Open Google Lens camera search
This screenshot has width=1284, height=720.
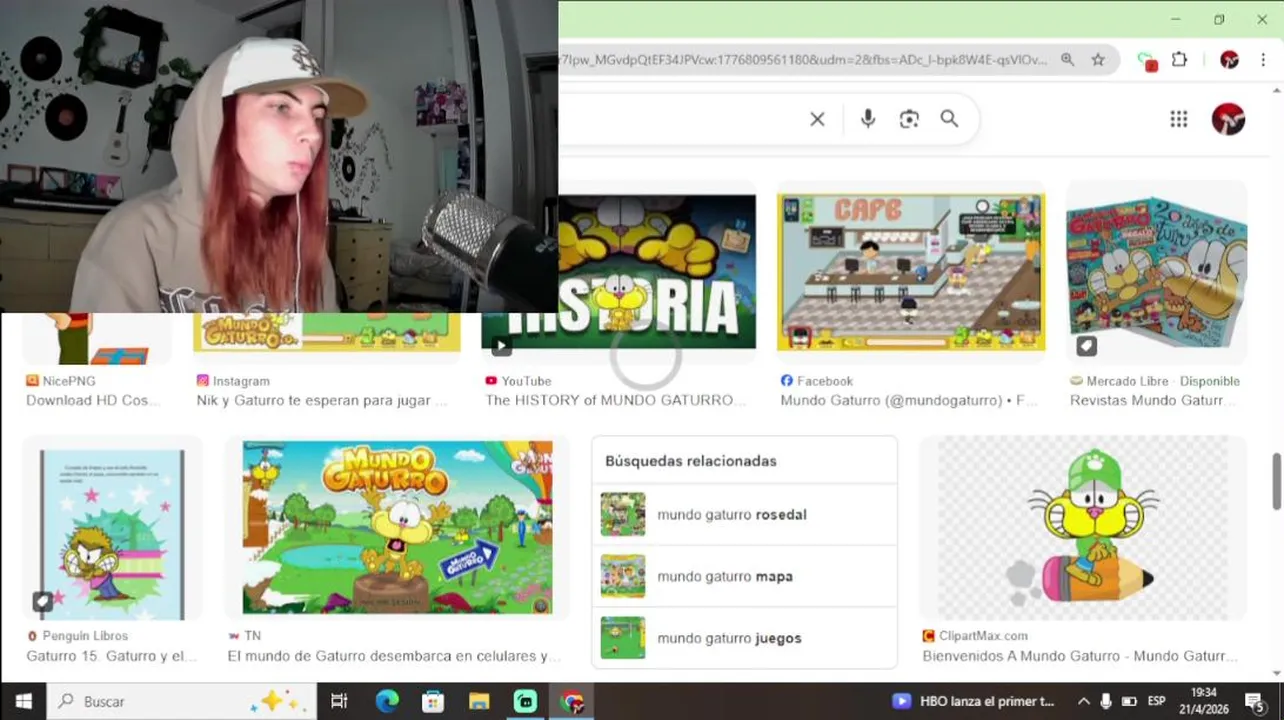909,119
